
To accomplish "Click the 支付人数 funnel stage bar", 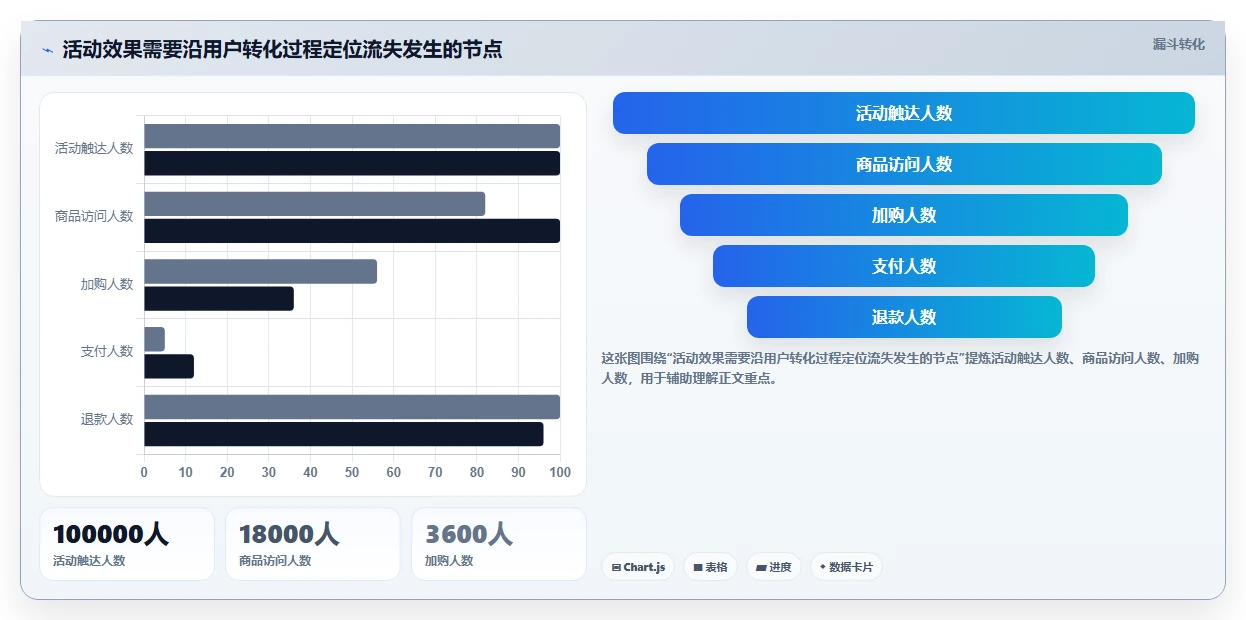I will point(904,266).
